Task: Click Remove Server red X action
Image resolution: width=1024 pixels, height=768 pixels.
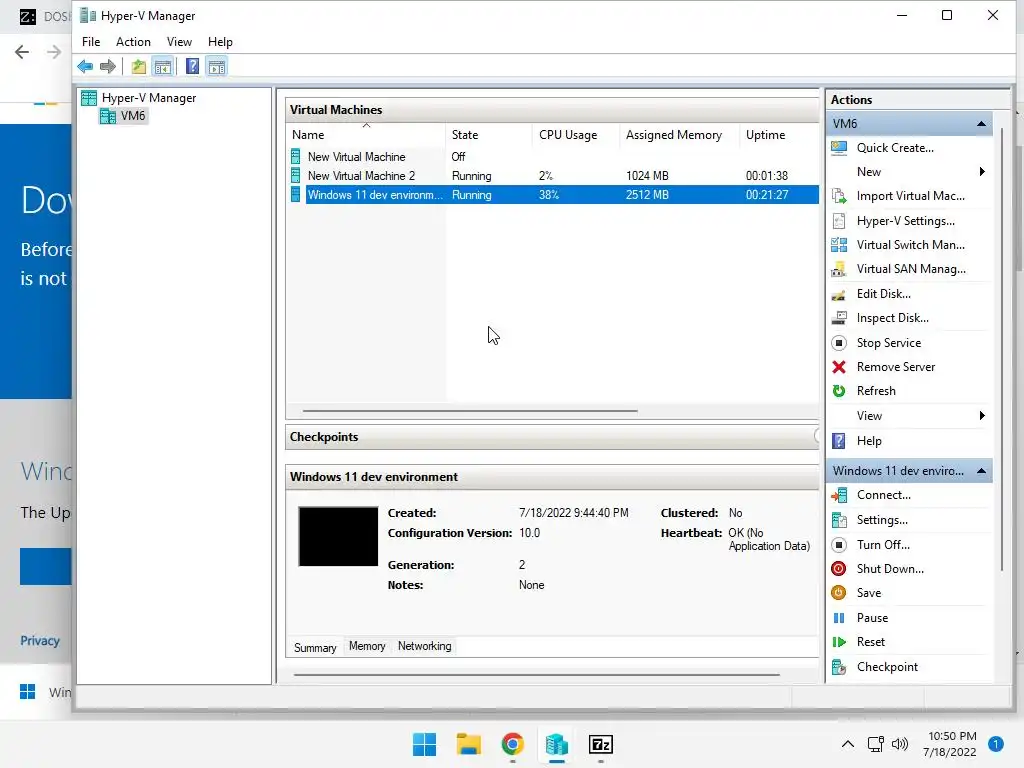Action: (895, 367)
